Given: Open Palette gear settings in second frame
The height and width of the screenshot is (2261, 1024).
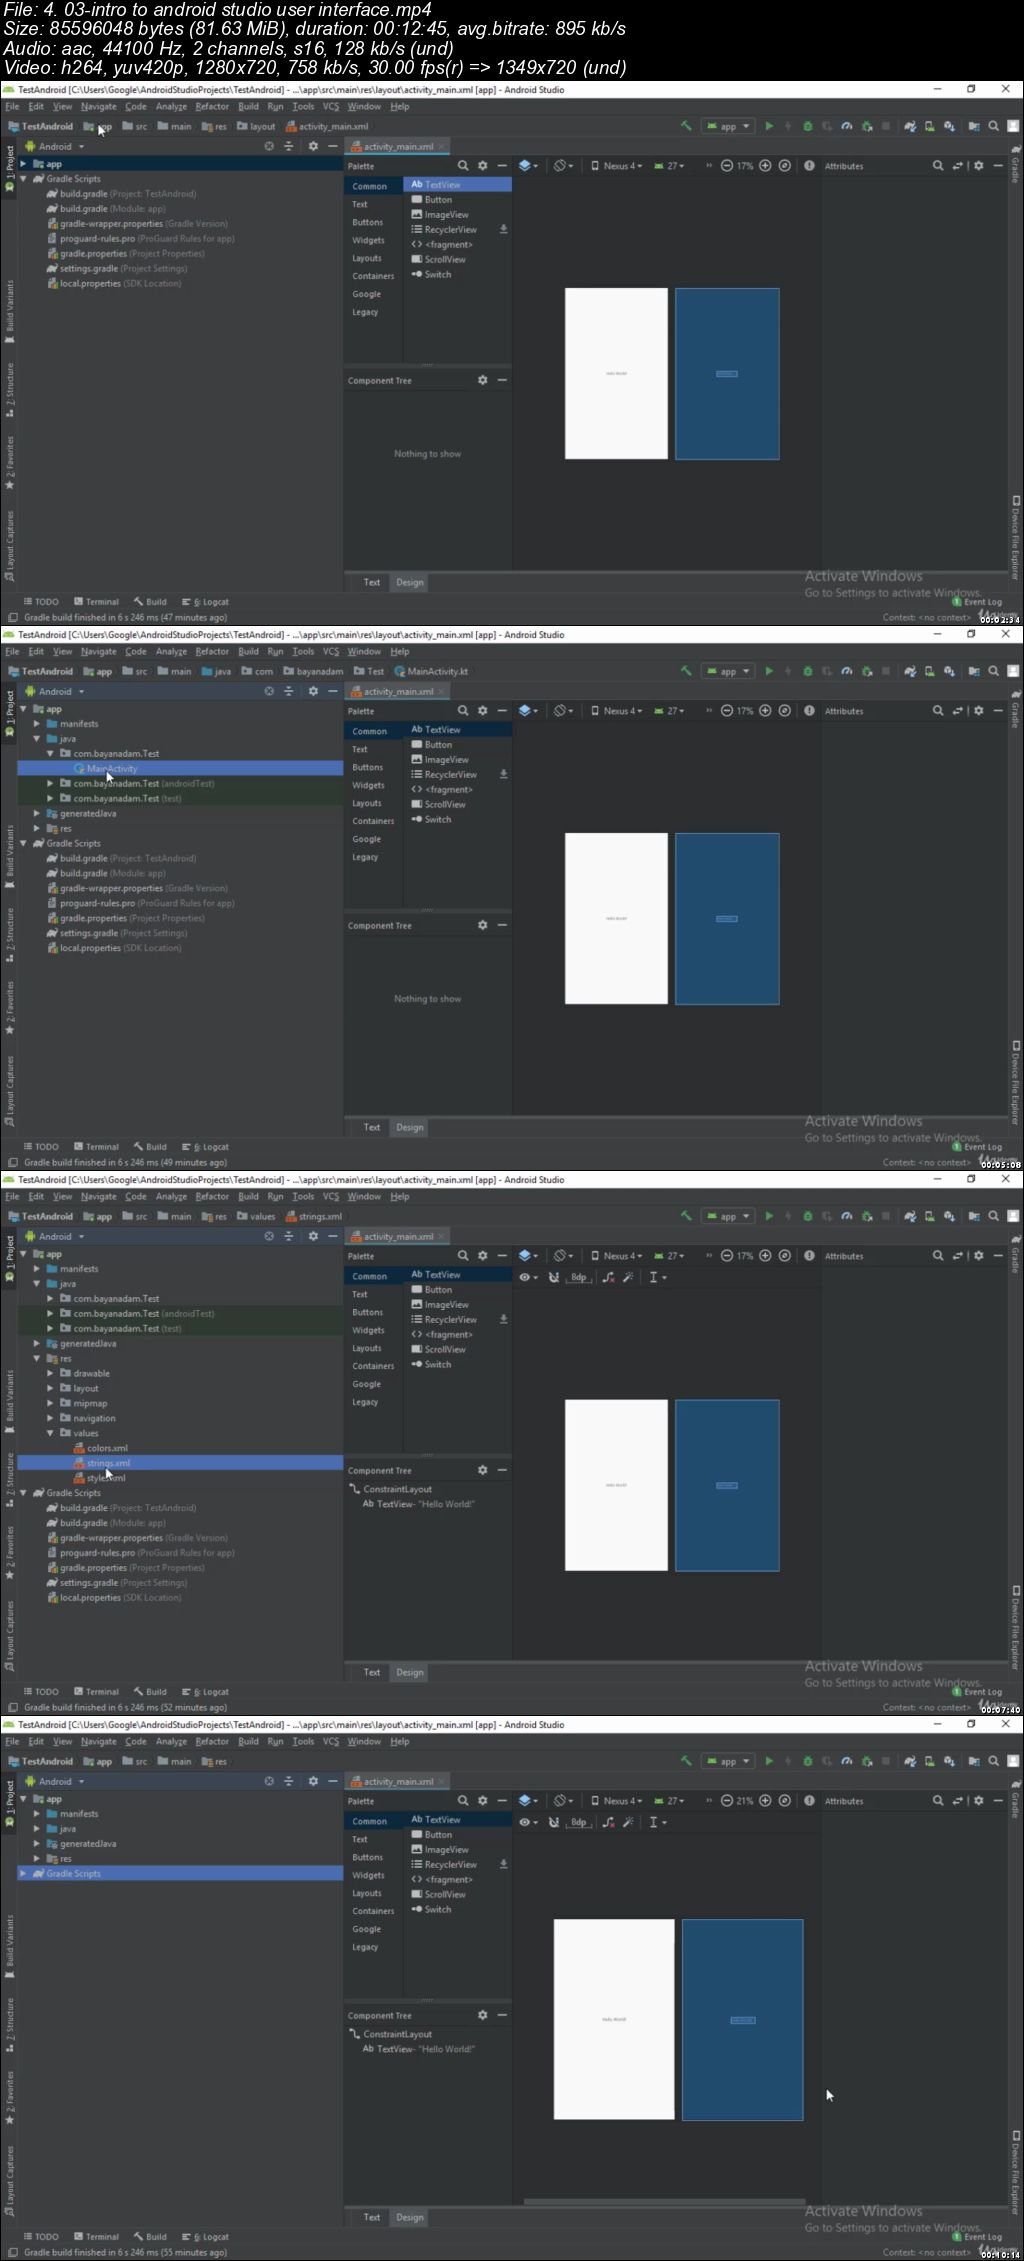Looking at the screenshot, I should (482, 711).
